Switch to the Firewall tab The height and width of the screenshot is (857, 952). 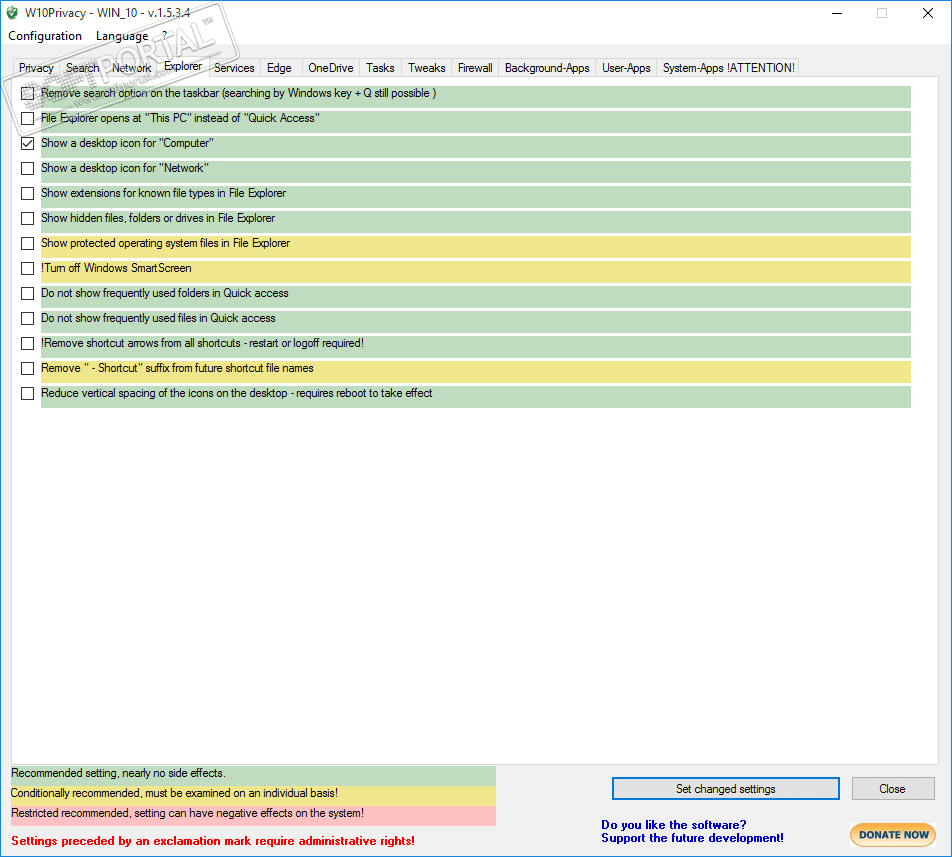pos(475,68)
